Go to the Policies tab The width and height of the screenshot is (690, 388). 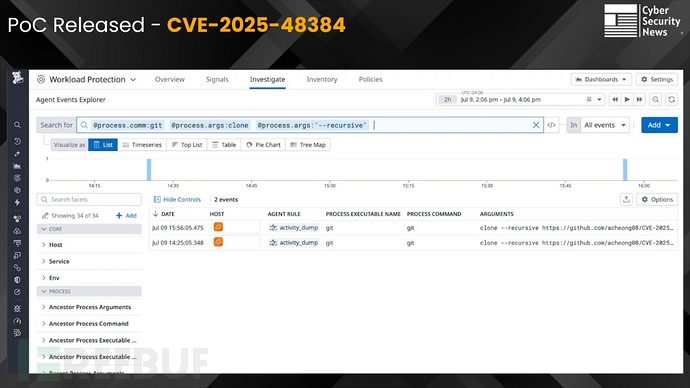tap(371, 80)
